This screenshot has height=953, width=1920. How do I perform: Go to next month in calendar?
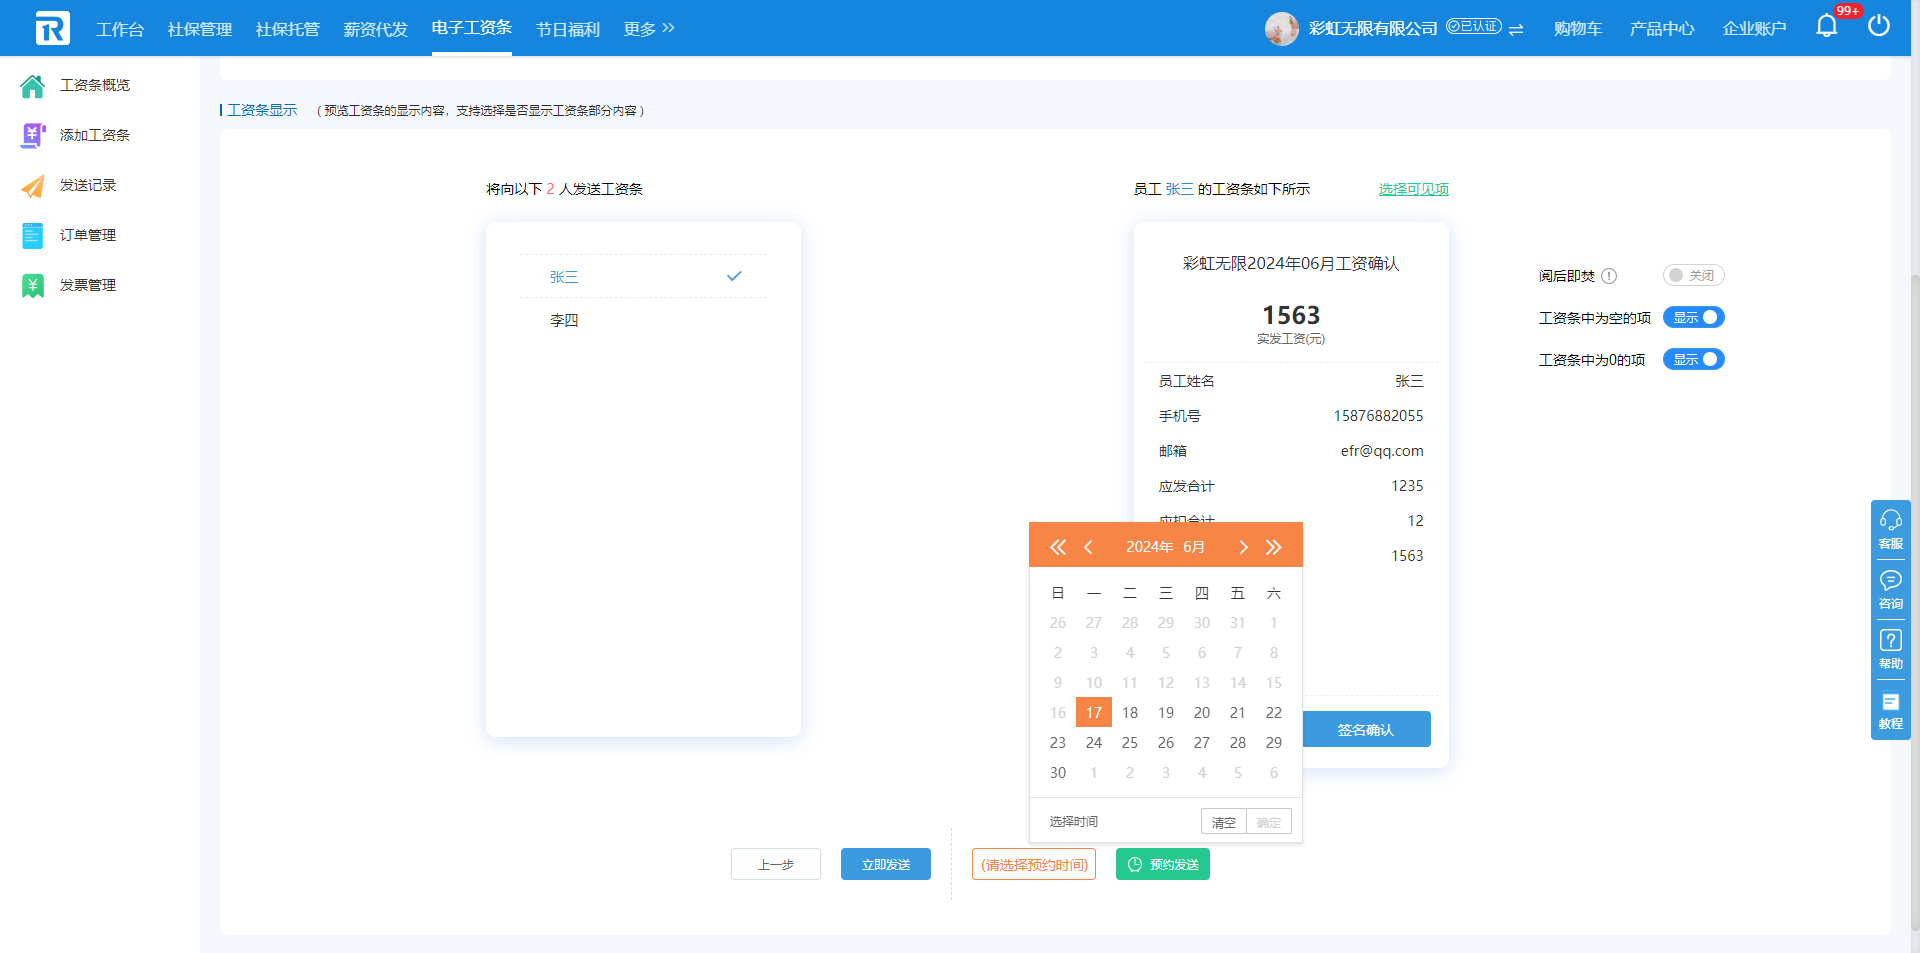pos(1243,547)
